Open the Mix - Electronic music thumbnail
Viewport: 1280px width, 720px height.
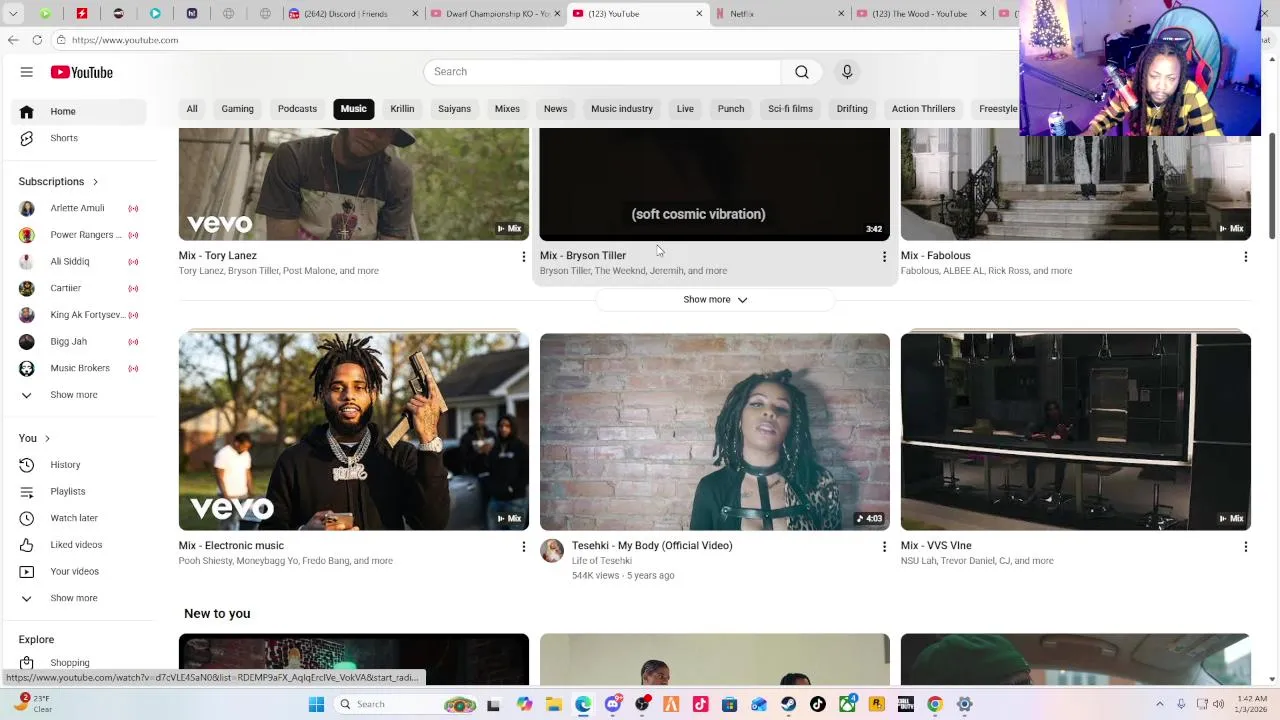coord(354,431)
